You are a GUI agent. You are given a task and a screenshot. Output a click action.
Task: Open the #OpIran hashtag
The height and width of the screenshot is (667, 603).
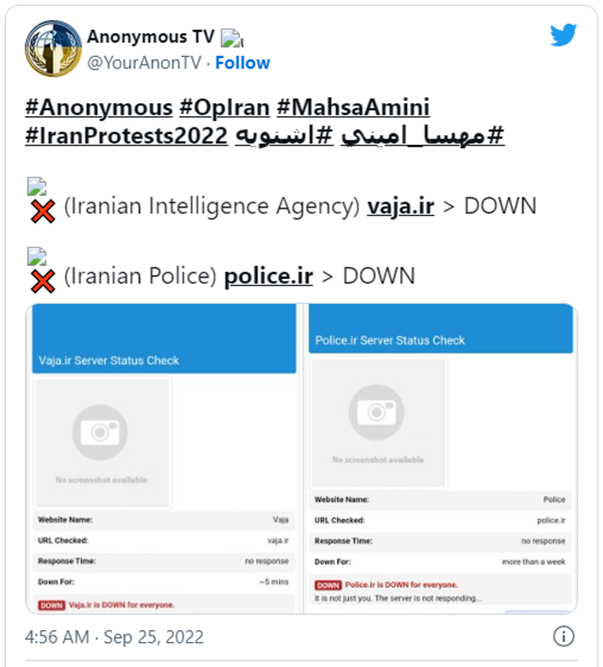(225, 107)
